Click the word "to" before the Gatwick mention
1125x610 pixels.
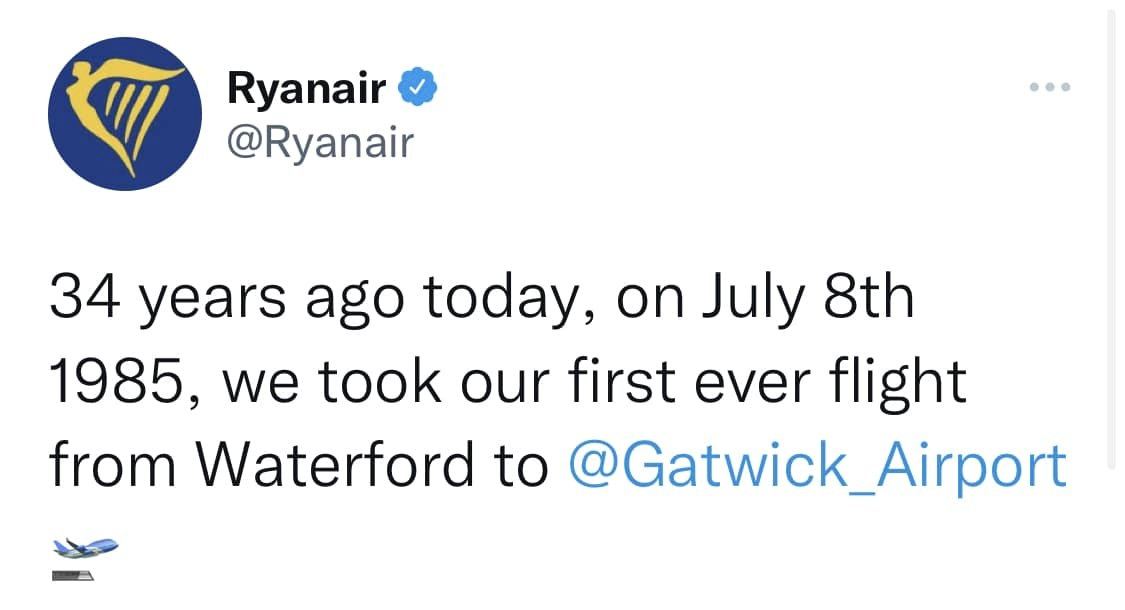521,467
